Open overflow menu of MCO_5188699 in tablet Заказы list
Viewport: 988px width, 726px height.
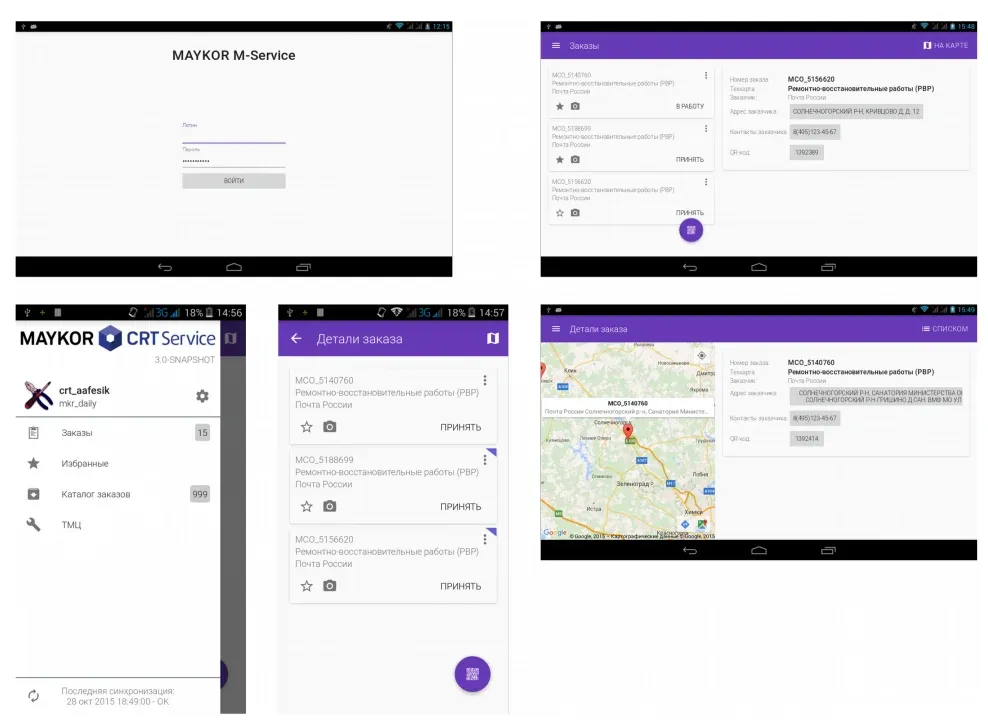coord(706,129)
